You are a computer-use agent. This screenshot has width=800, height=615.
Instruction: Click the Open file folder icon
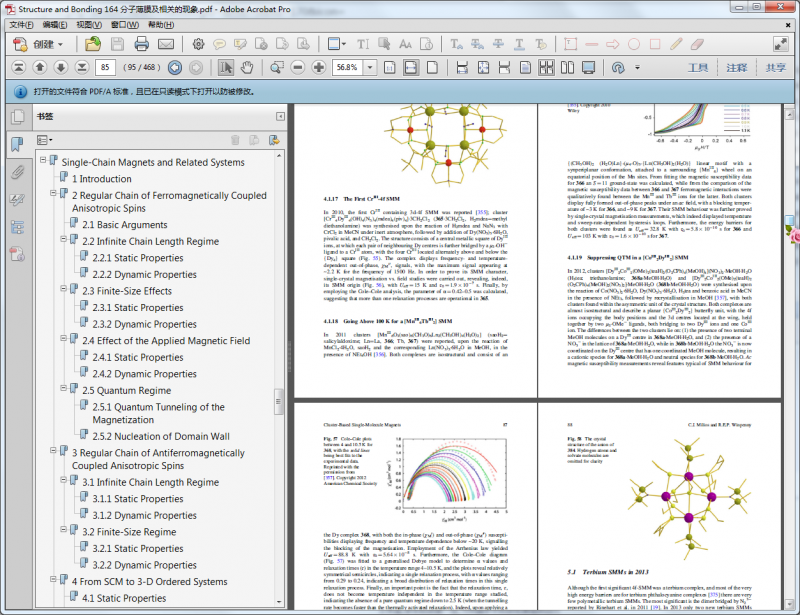[93, 44]
